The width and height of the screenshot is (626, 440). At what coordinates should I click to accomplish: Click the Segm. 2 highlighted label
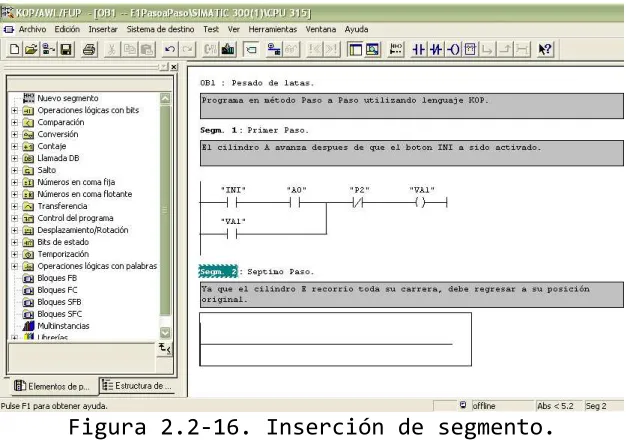tap(218, 272)
